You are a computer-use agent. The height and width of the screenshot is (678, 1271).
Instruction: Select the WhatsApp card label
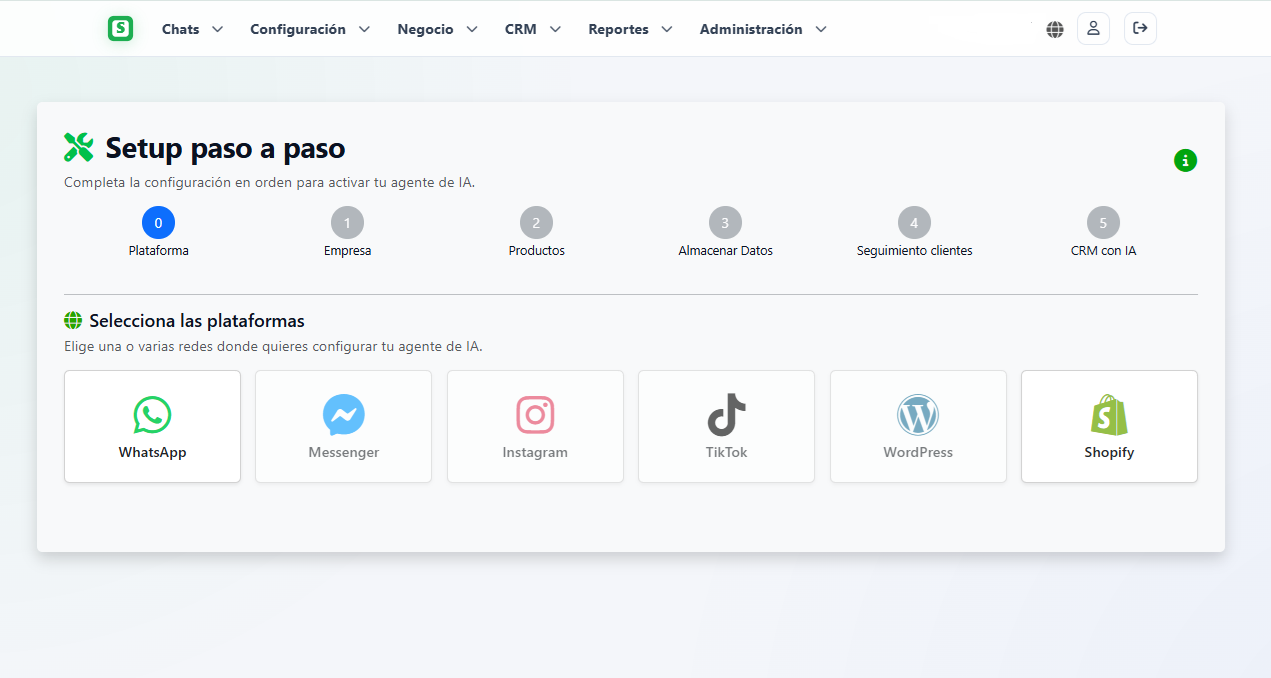tap(152, 452)
